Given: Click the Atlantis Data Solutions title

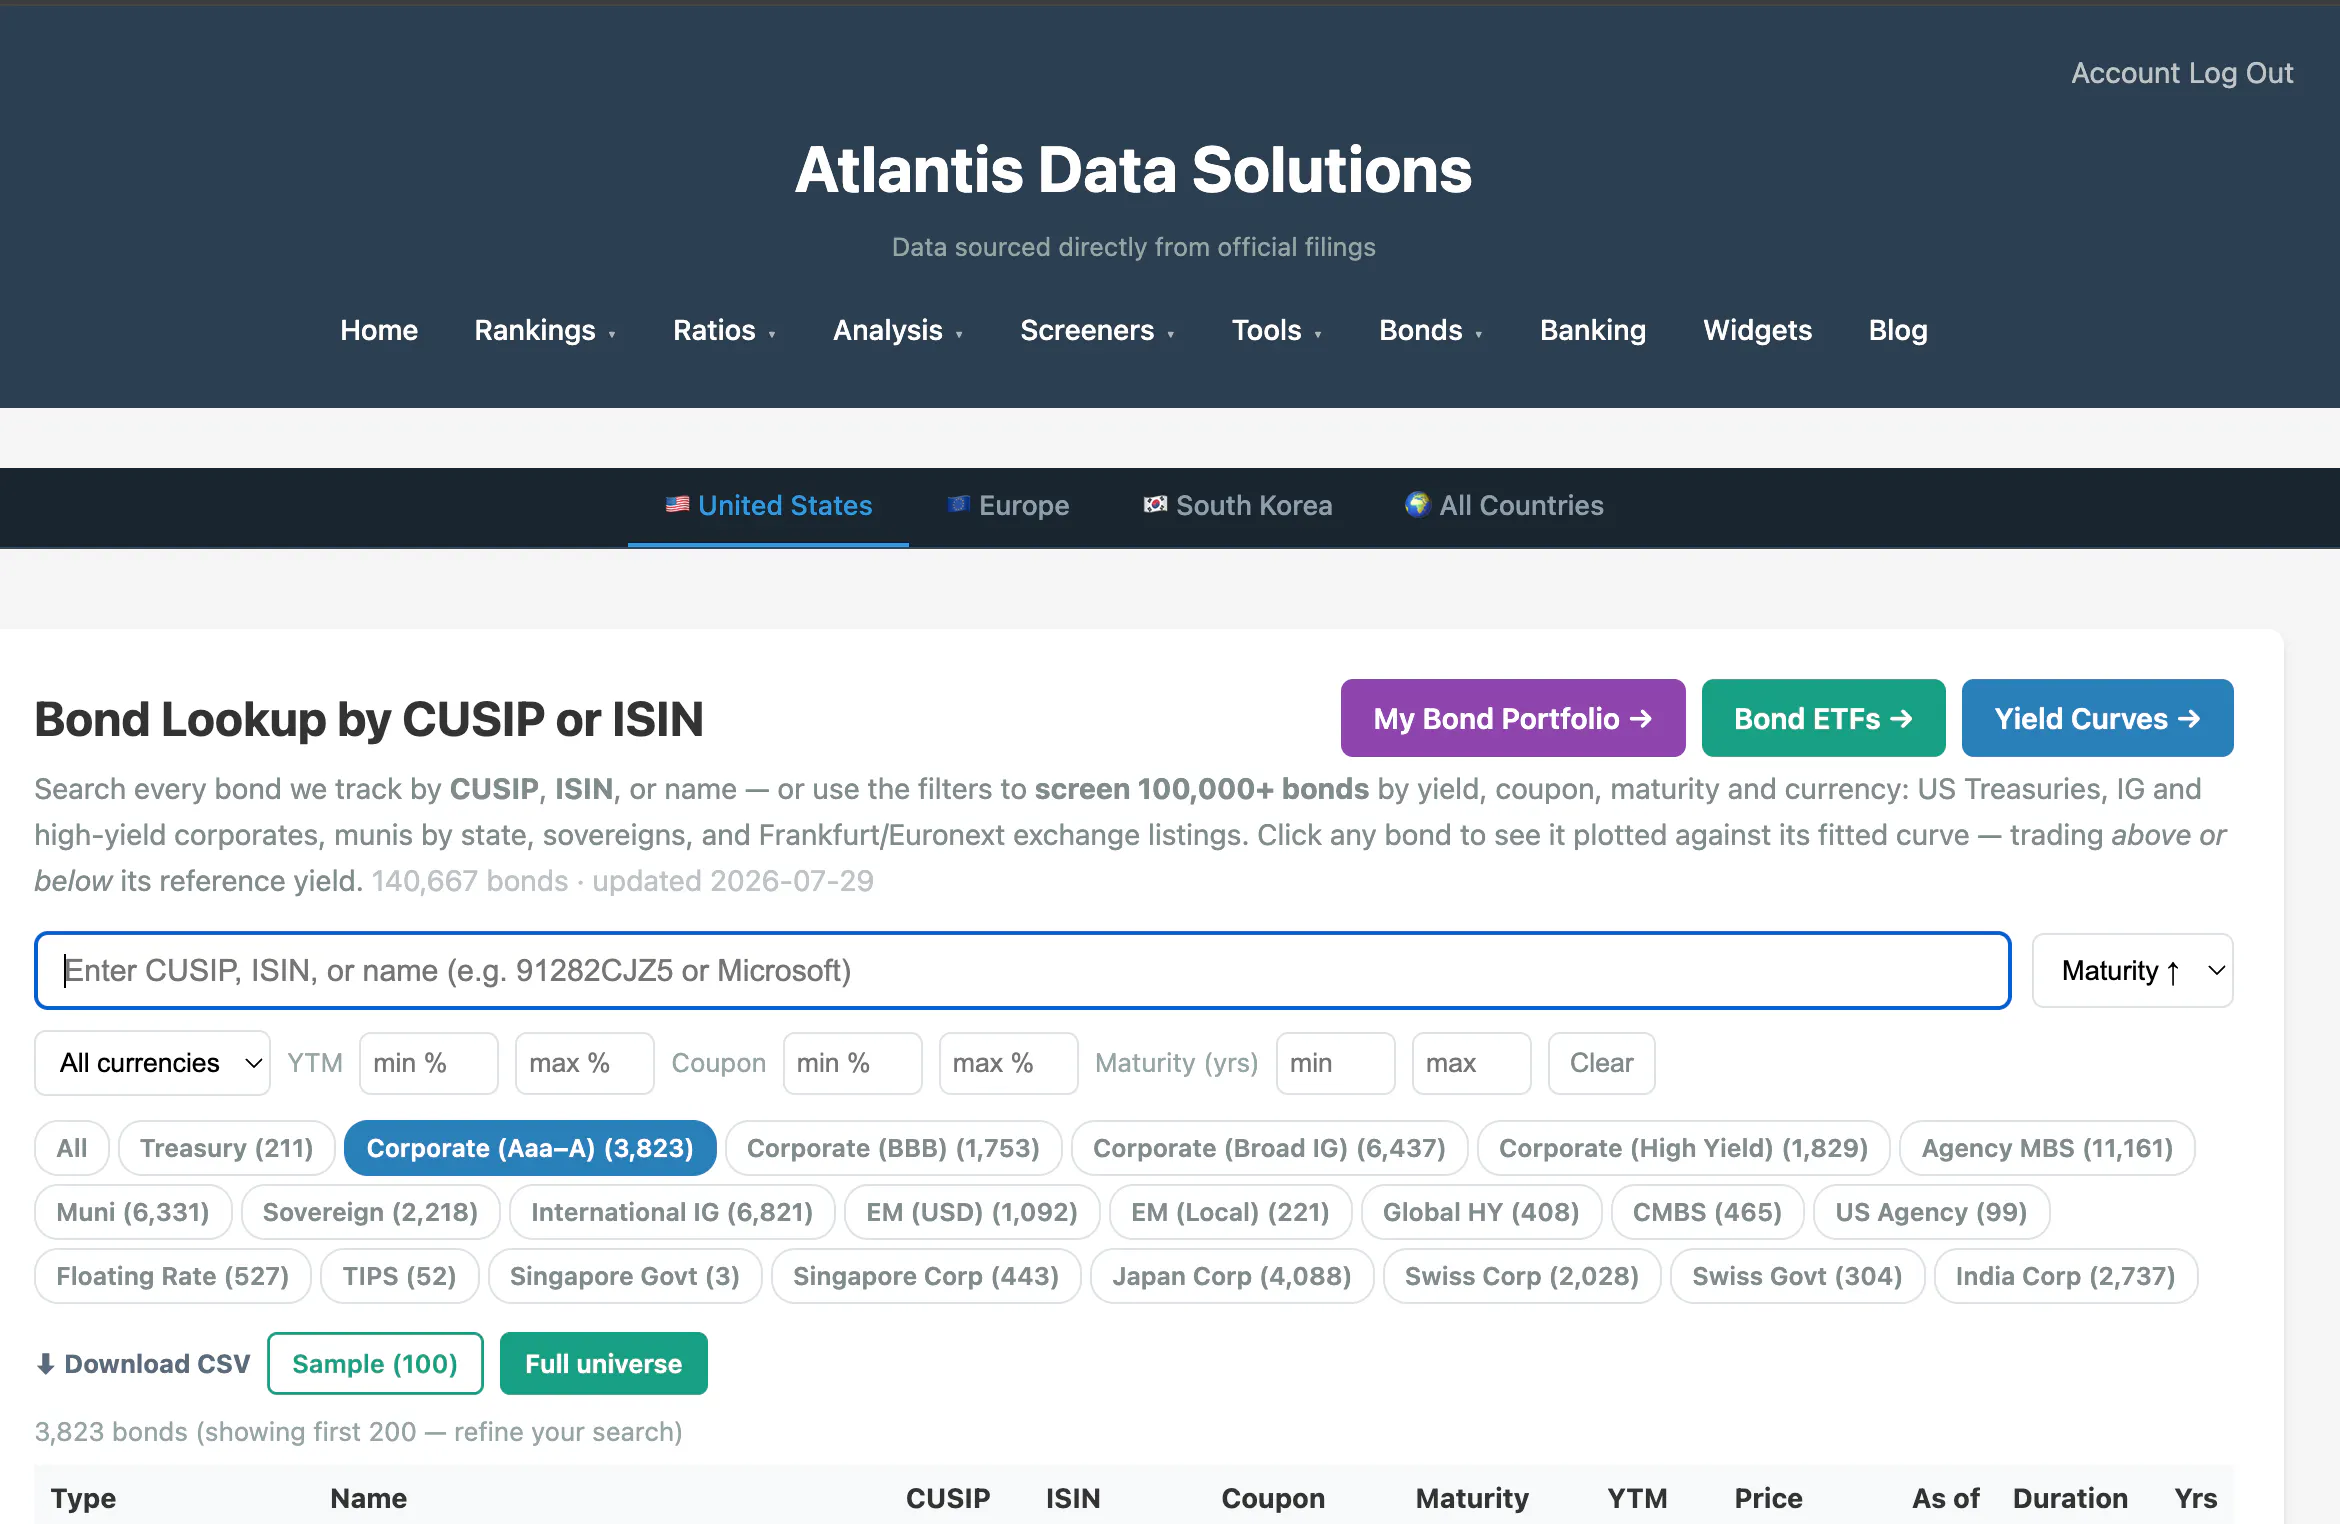Looking at the screenshot, I should pos(1133,170).
